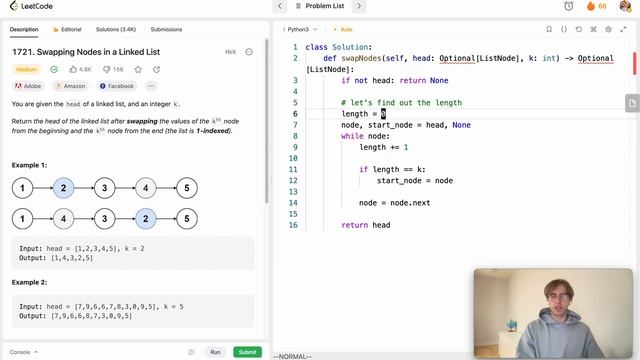
Task: Click the Amazon company tag
Action: click(x=70, y=86)
